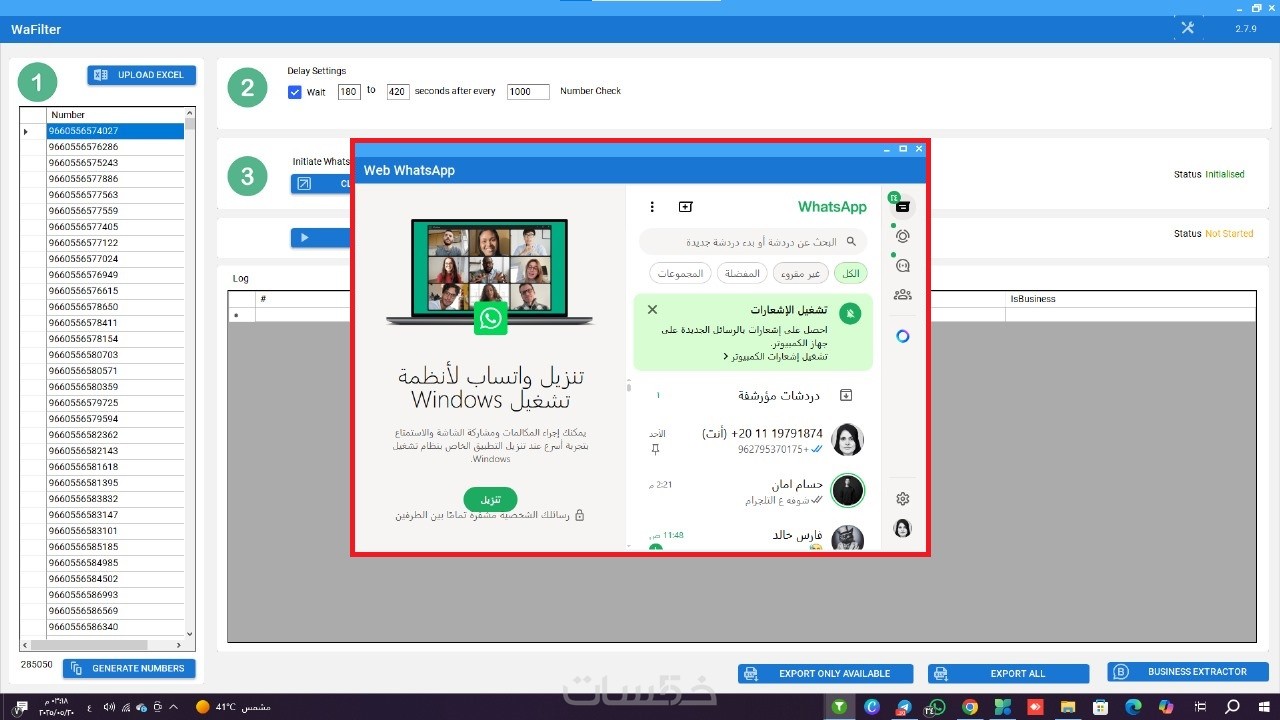
Task: Click the muted bell notification icon
Action: (x=850, y=314)
